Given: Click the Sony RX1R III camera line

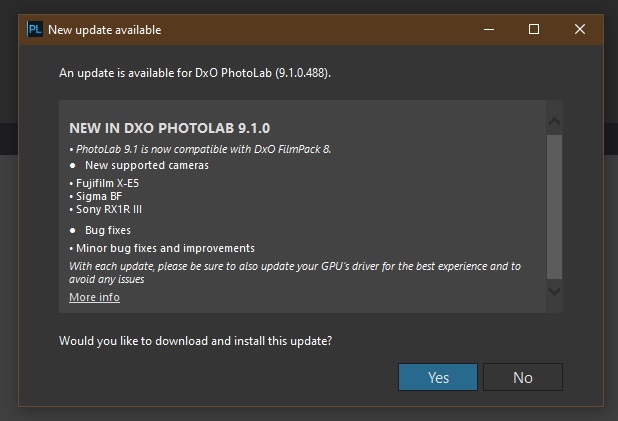Looking at the screenshot, I should pos(108,210).
